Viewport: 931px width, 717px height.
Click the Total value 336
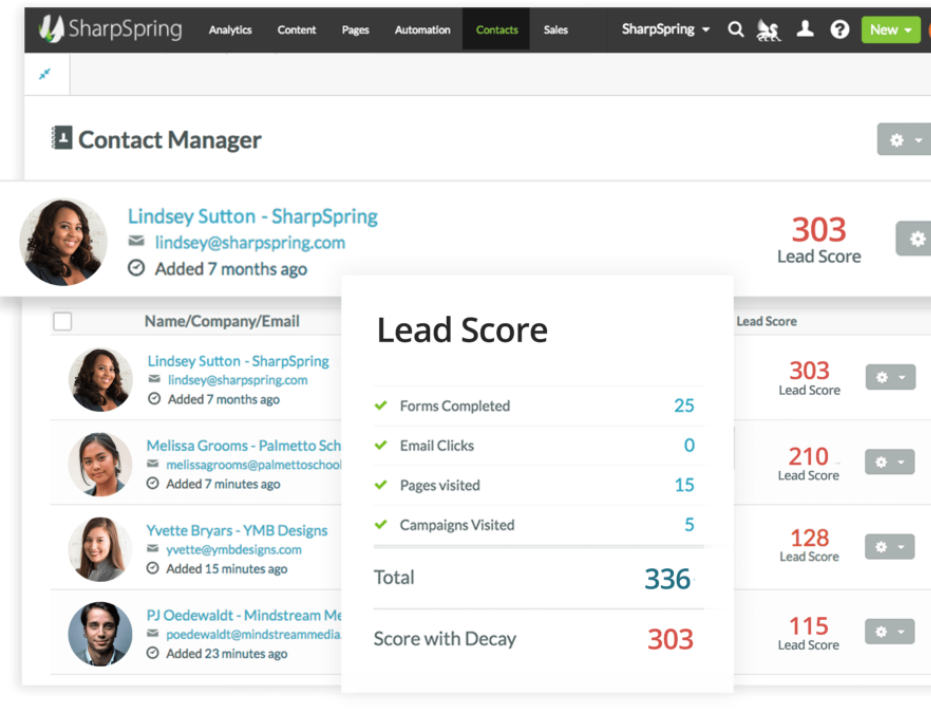667,579
